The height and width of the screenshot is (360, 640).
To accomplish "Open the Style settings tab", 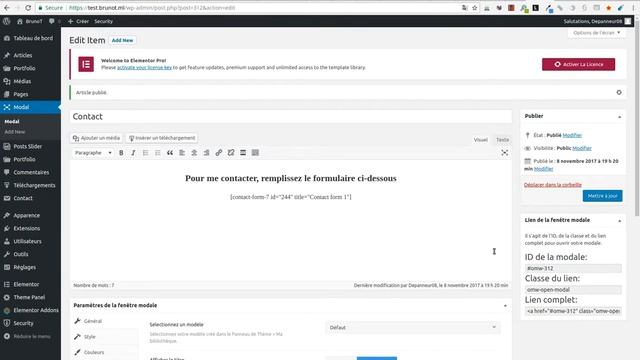I will (89, 337).
